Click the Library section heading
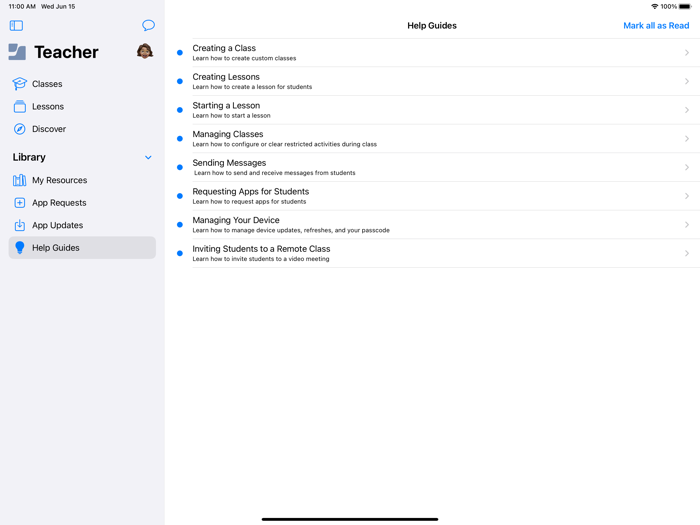This screenshot has width=700, height=525. 29,157
